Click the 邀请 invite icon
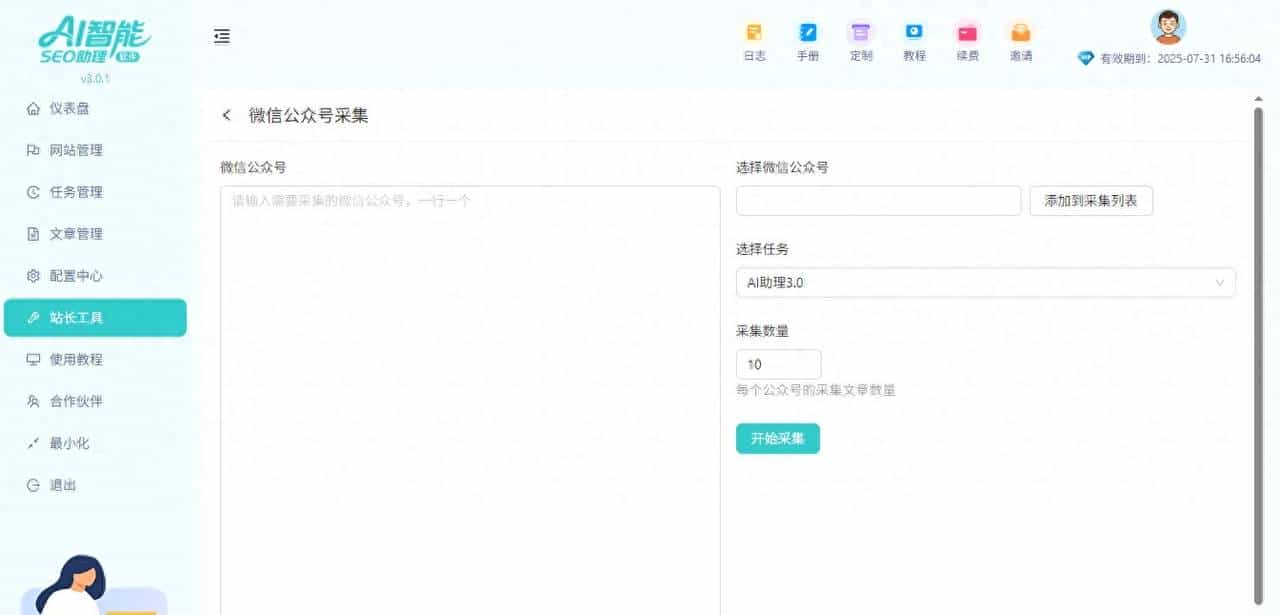1280x615 pixels. pos(1020,33)
